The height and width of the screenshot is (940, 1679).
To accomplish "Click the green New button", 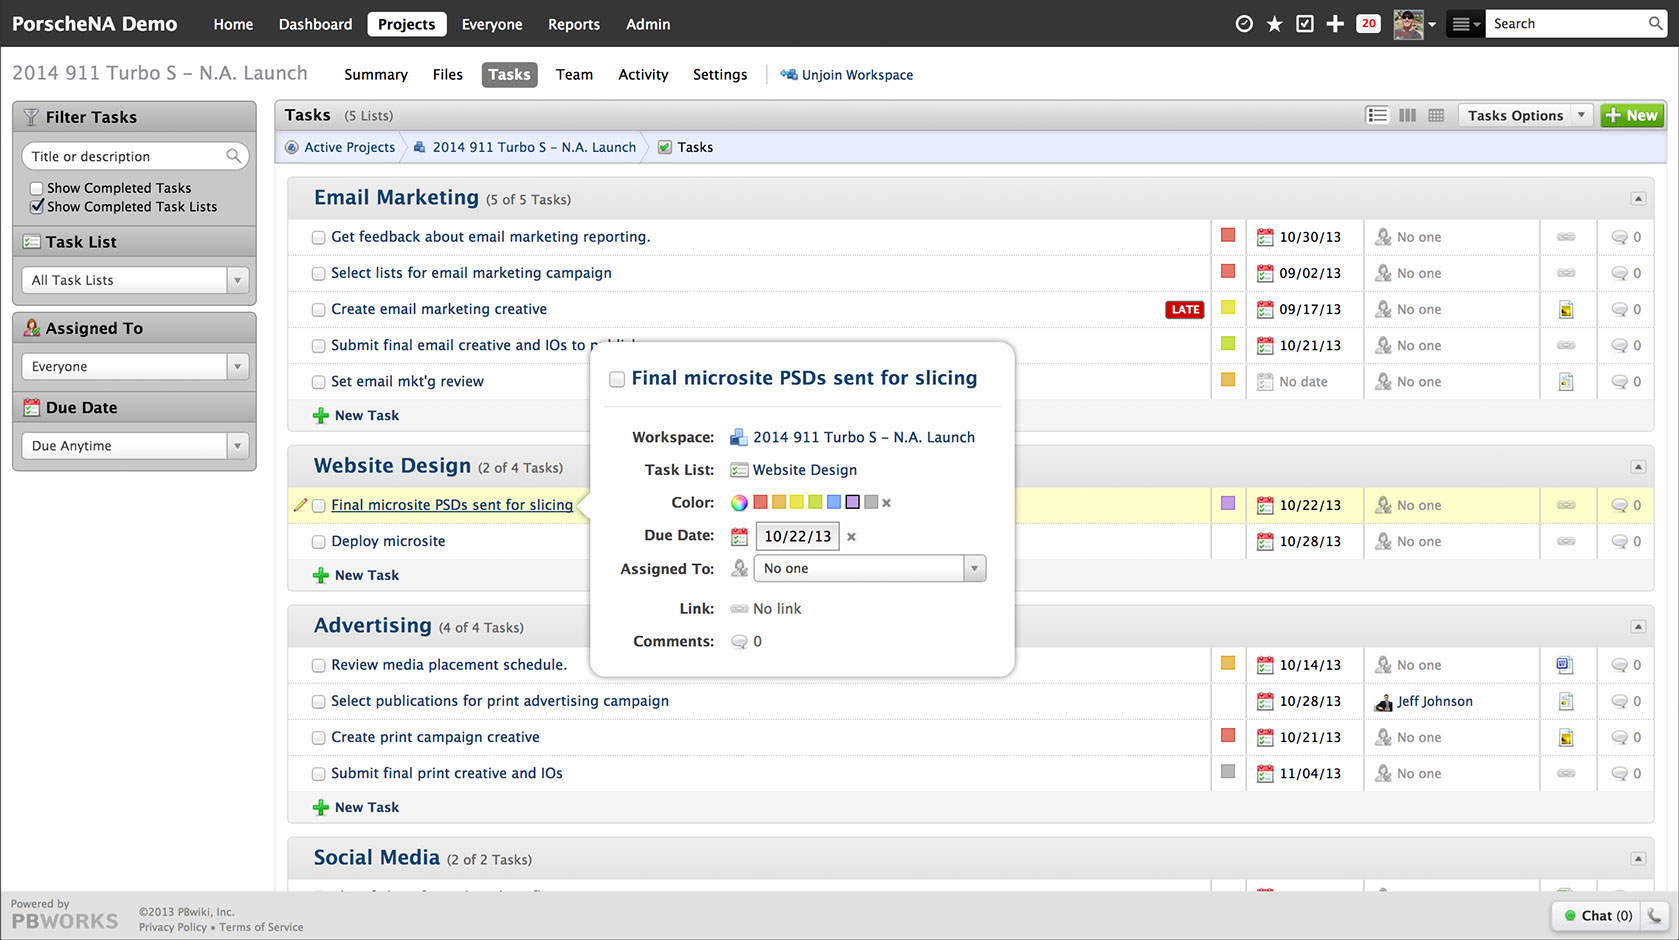I will 1631,115.
